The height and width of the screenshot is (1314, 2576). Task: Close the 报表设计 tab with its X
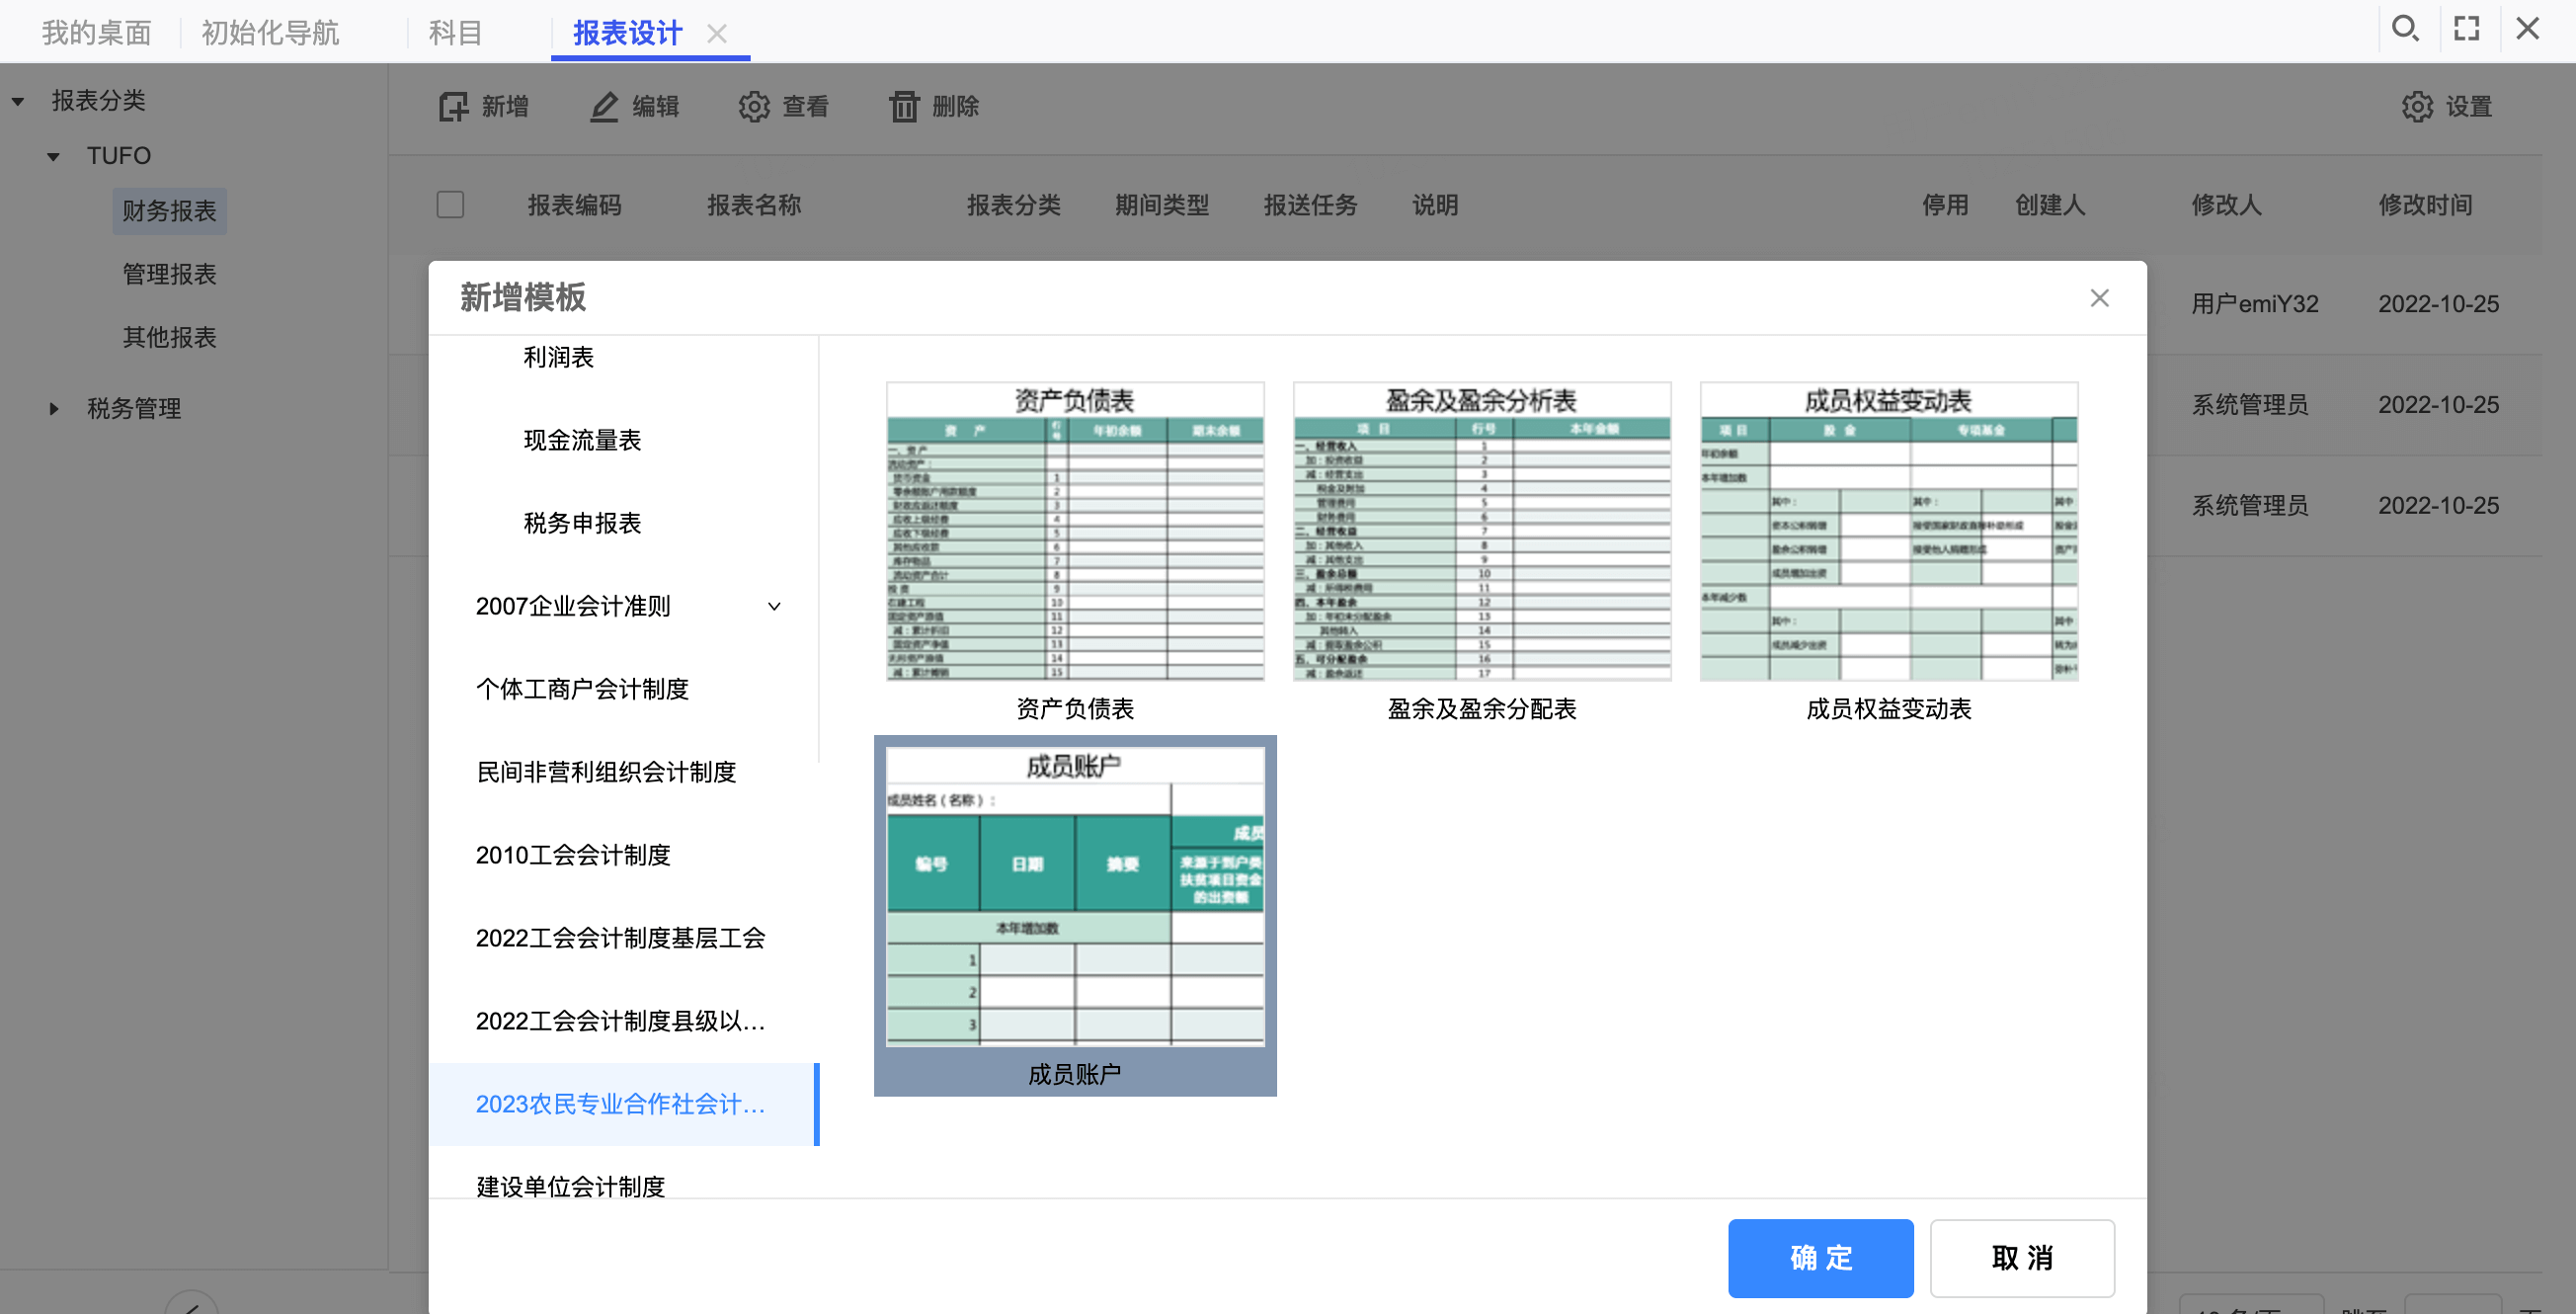coord(716,34)
